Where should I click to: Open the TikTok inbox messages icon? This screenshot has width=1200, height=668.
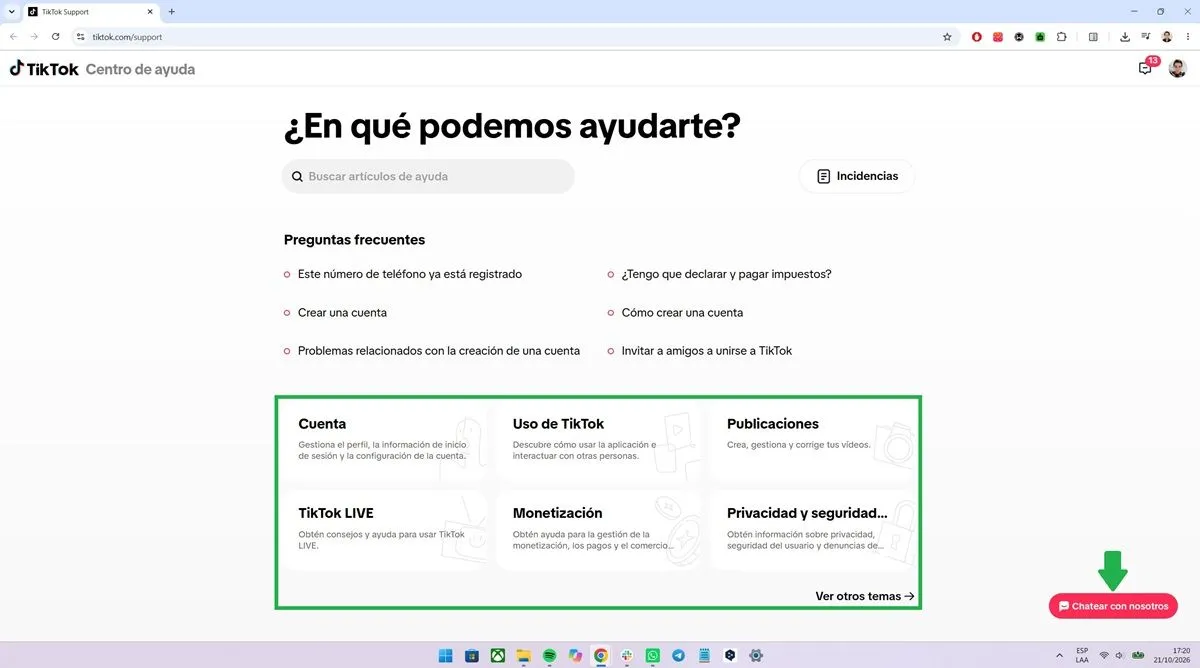(x=1145, y=68)
